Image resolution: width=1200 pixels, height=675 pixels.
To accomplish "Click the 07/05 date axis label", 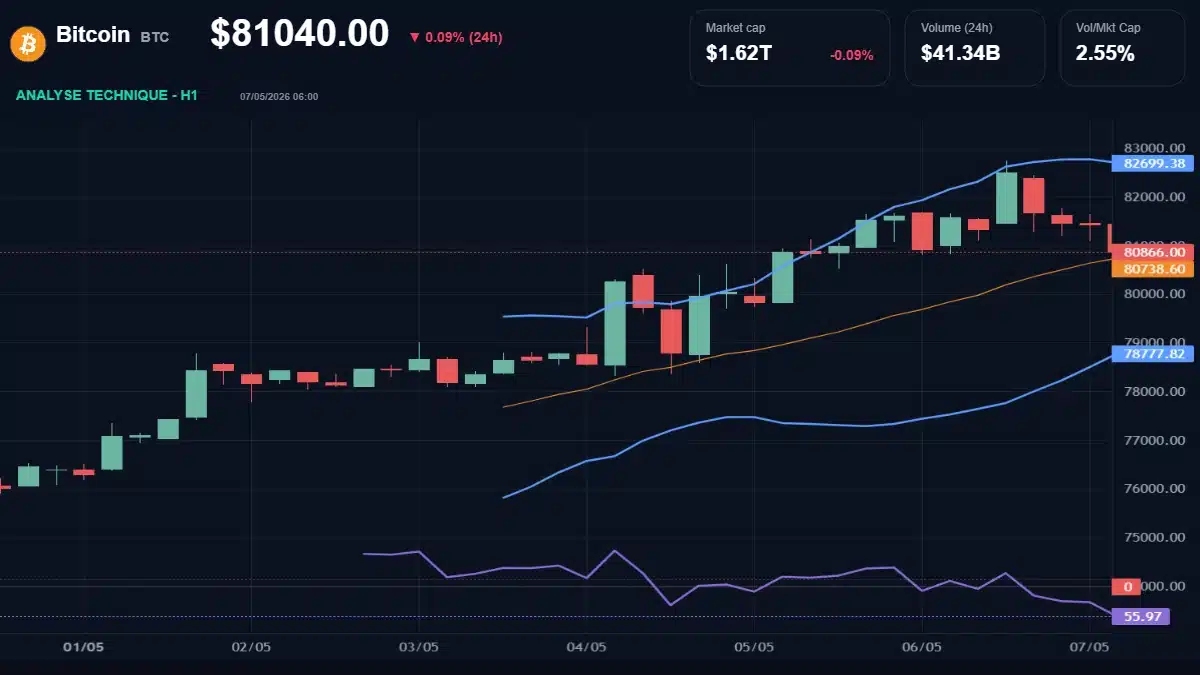I will (x=1089, y=647).
